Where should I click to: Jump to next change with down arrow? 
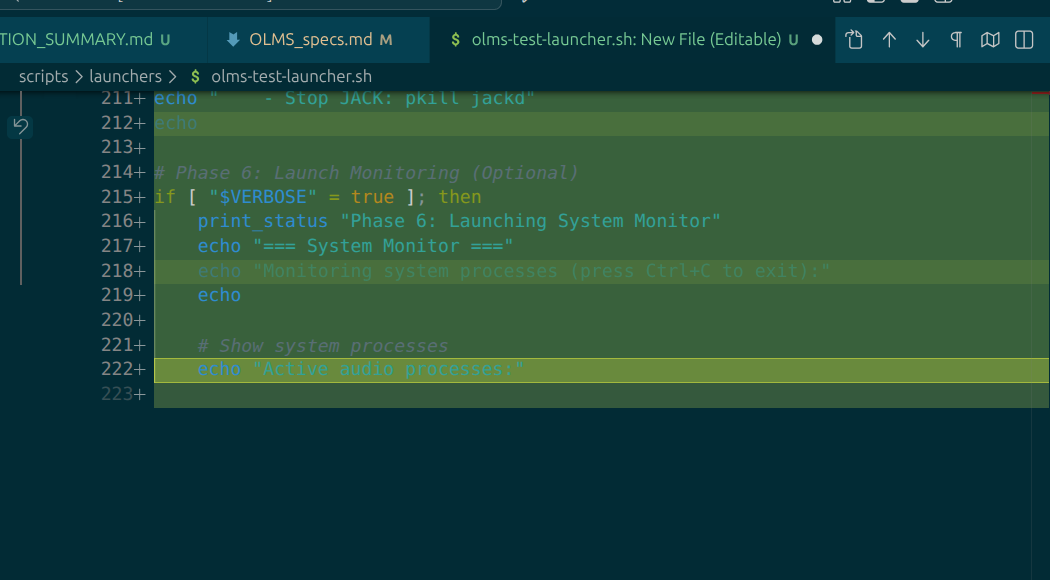click(x=923, y=40)
